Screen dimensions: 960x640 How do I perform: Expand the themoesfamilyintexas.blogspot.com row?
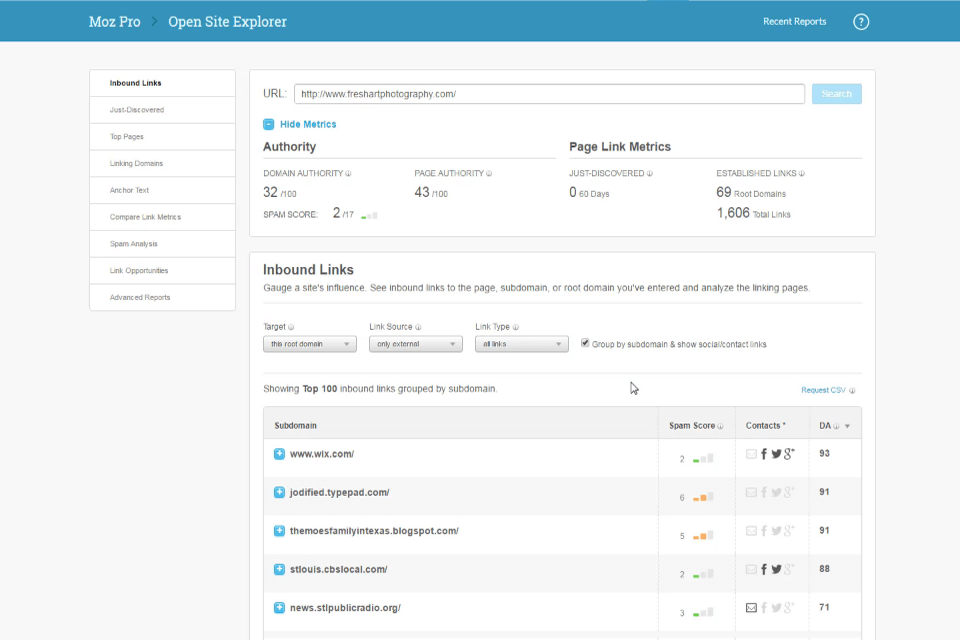click(x=279, y=531)
